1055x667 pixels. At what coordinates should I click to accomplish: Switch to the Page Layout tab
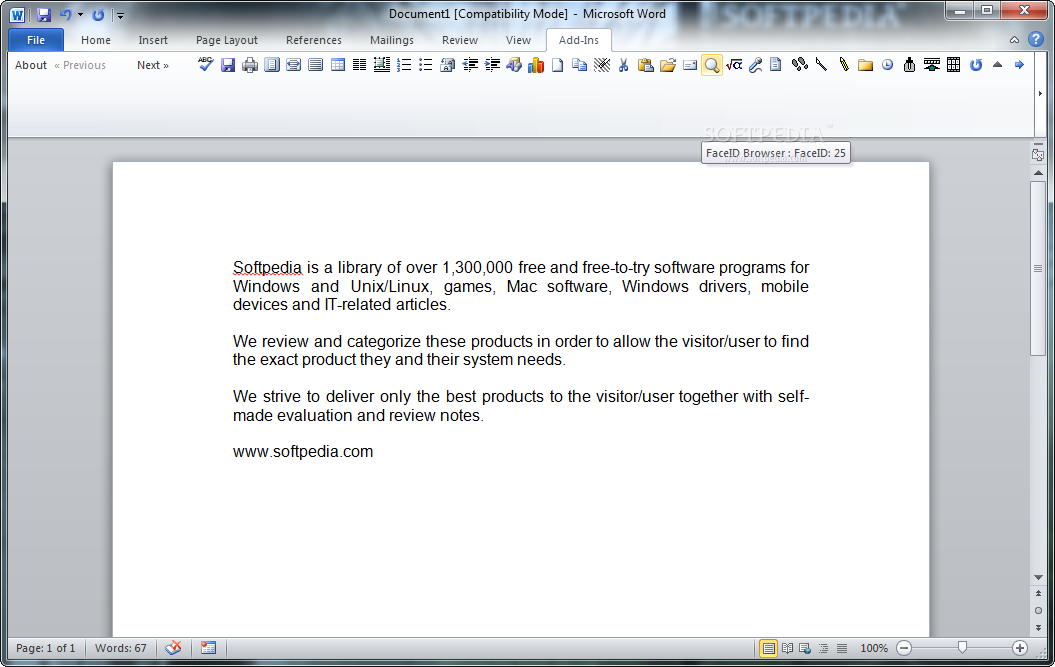227,40
